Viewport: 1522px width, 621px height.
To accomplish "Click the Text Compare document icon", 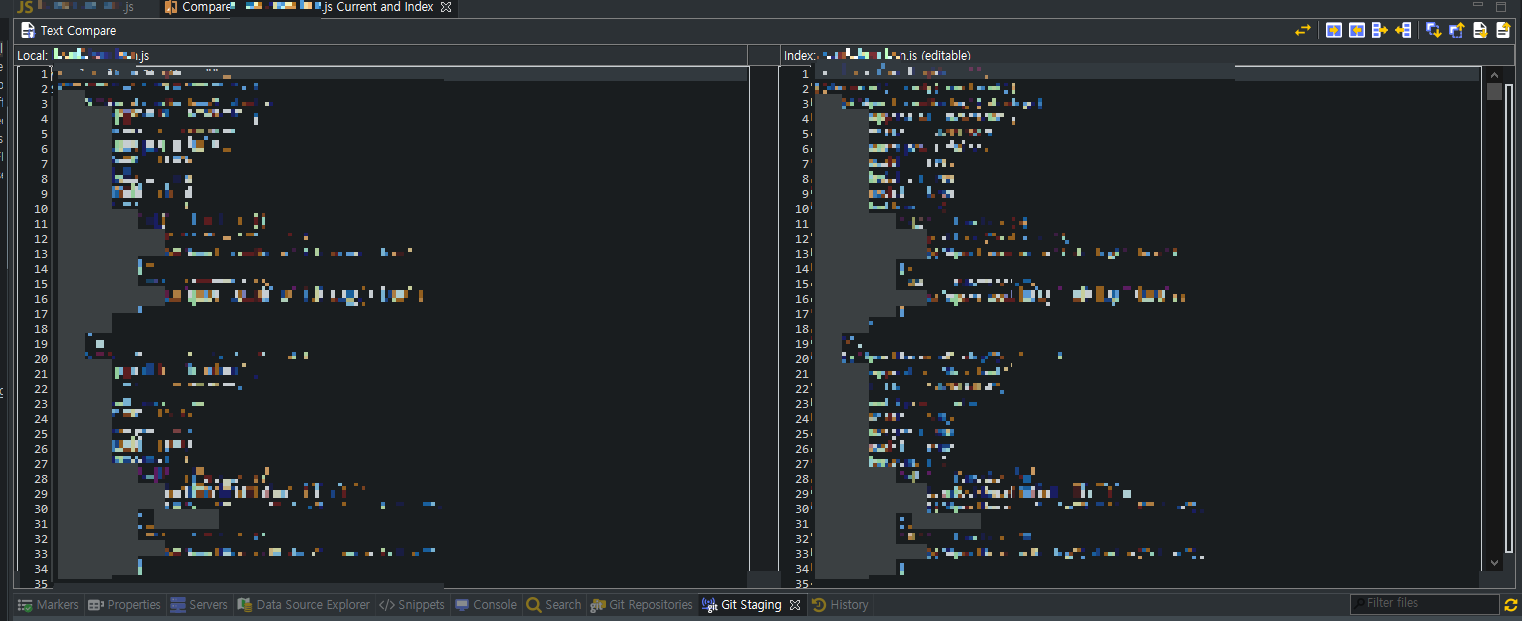I will coord(28,30).
